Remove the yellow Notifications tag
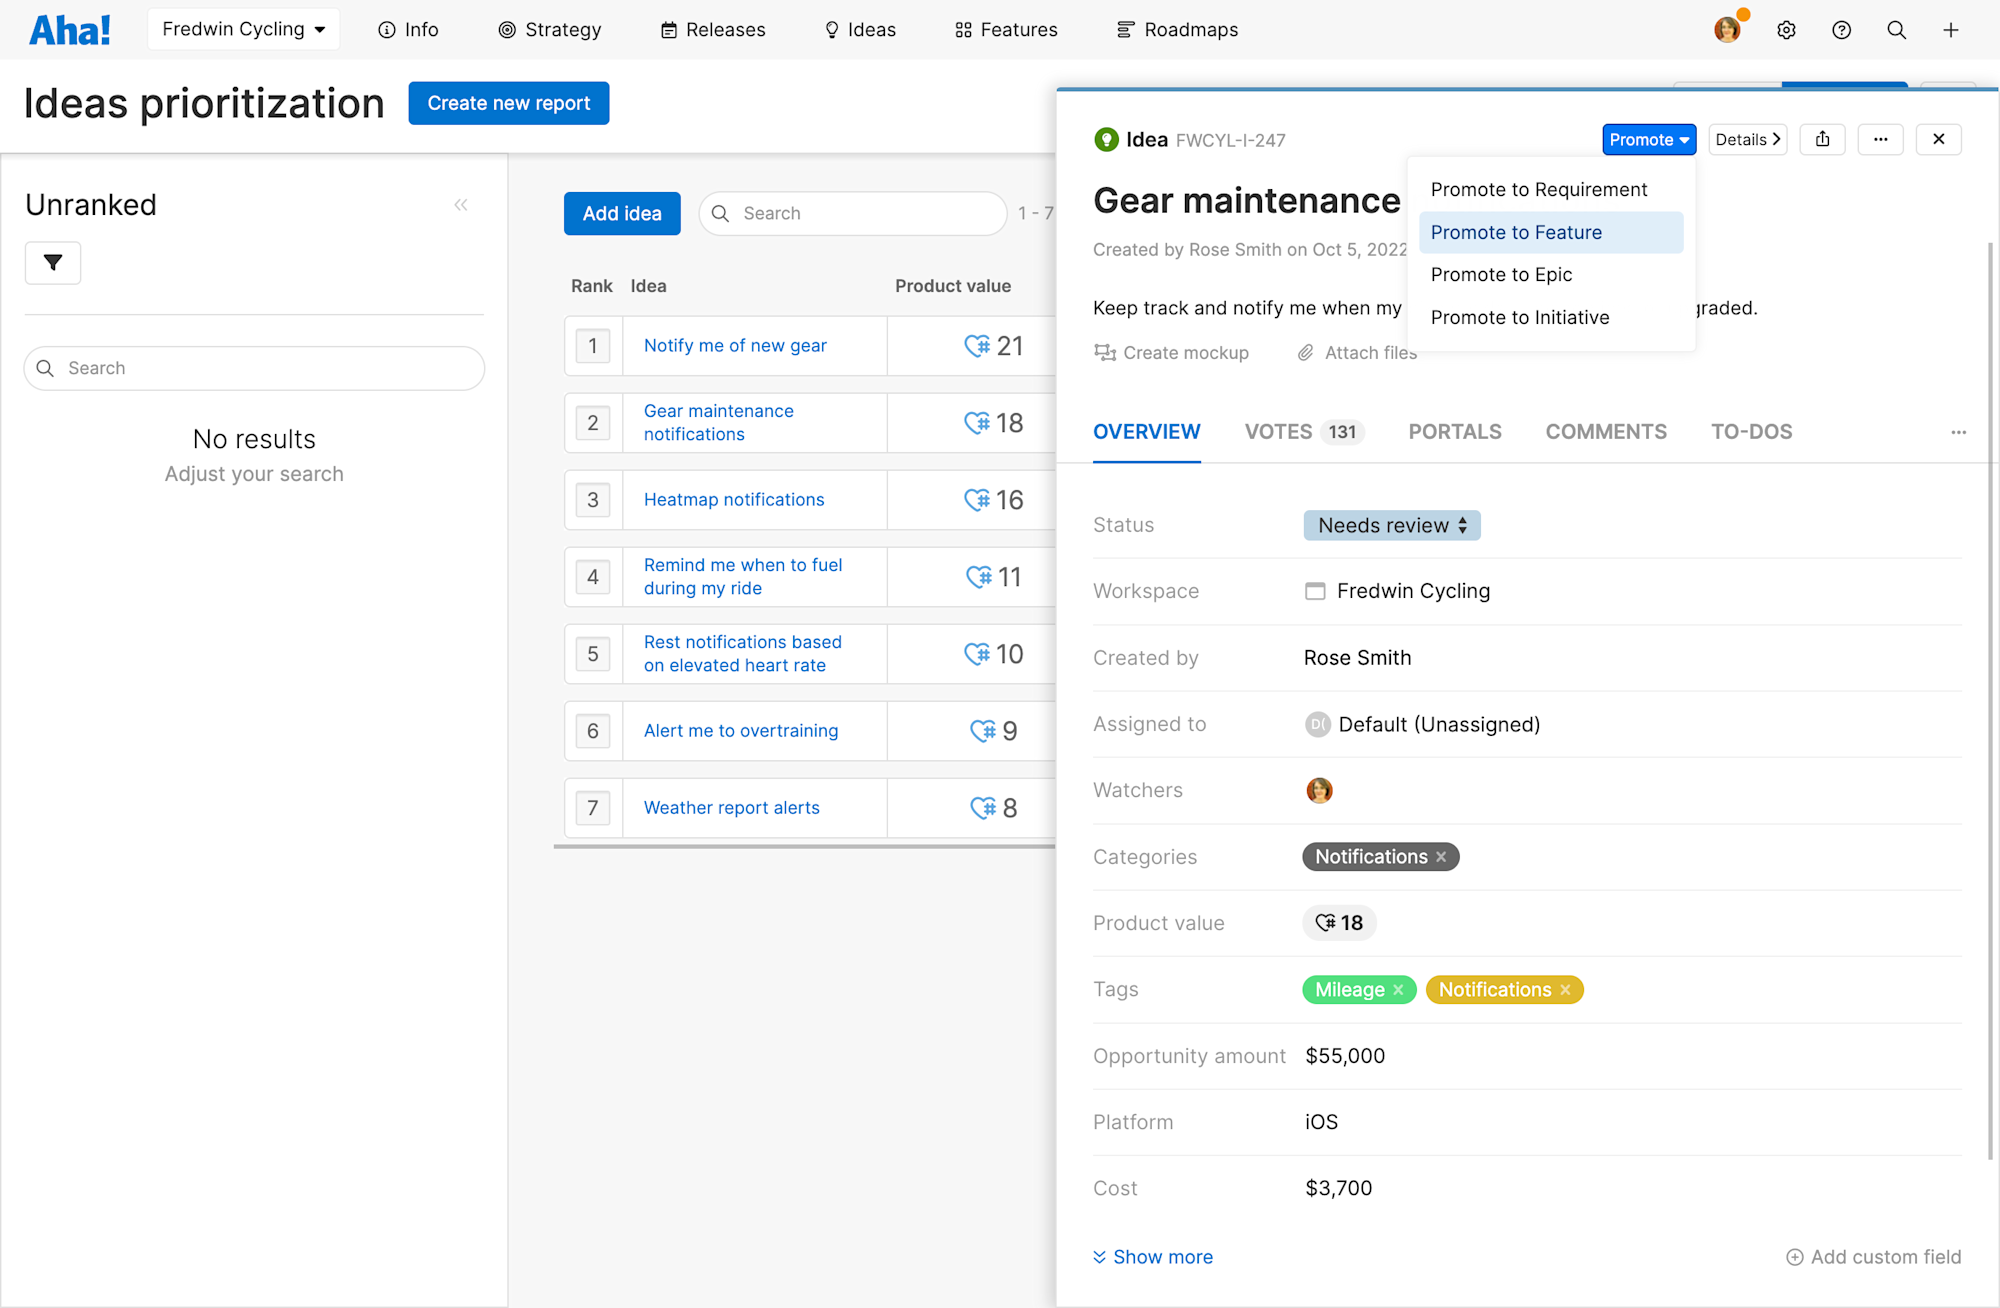Image resolution: width=2000 pixels, height=1308 pixels. click(1566, 990)
